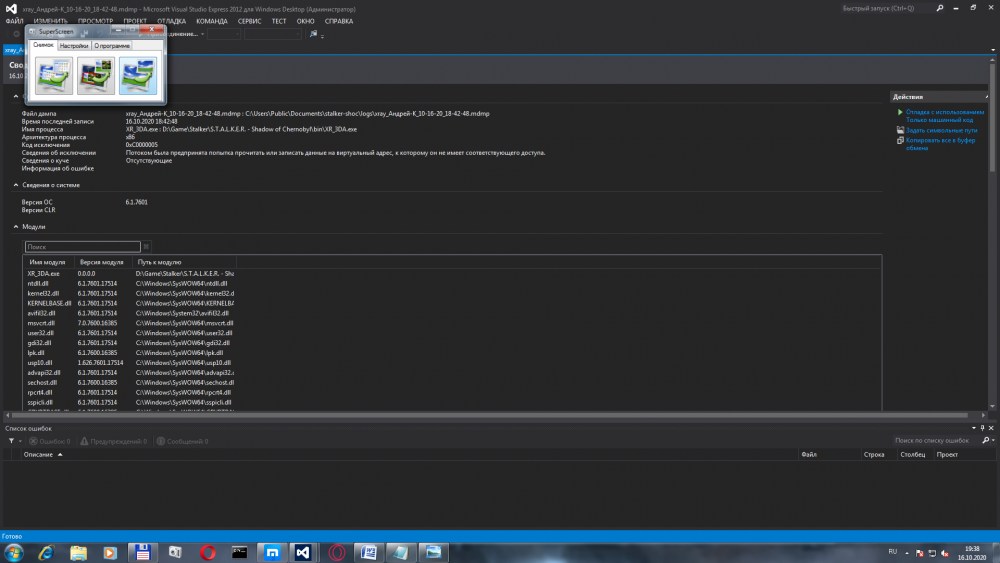Click the first SuperScreen capture thumbnail icon
1000x563 pixels.
point(52,76)
